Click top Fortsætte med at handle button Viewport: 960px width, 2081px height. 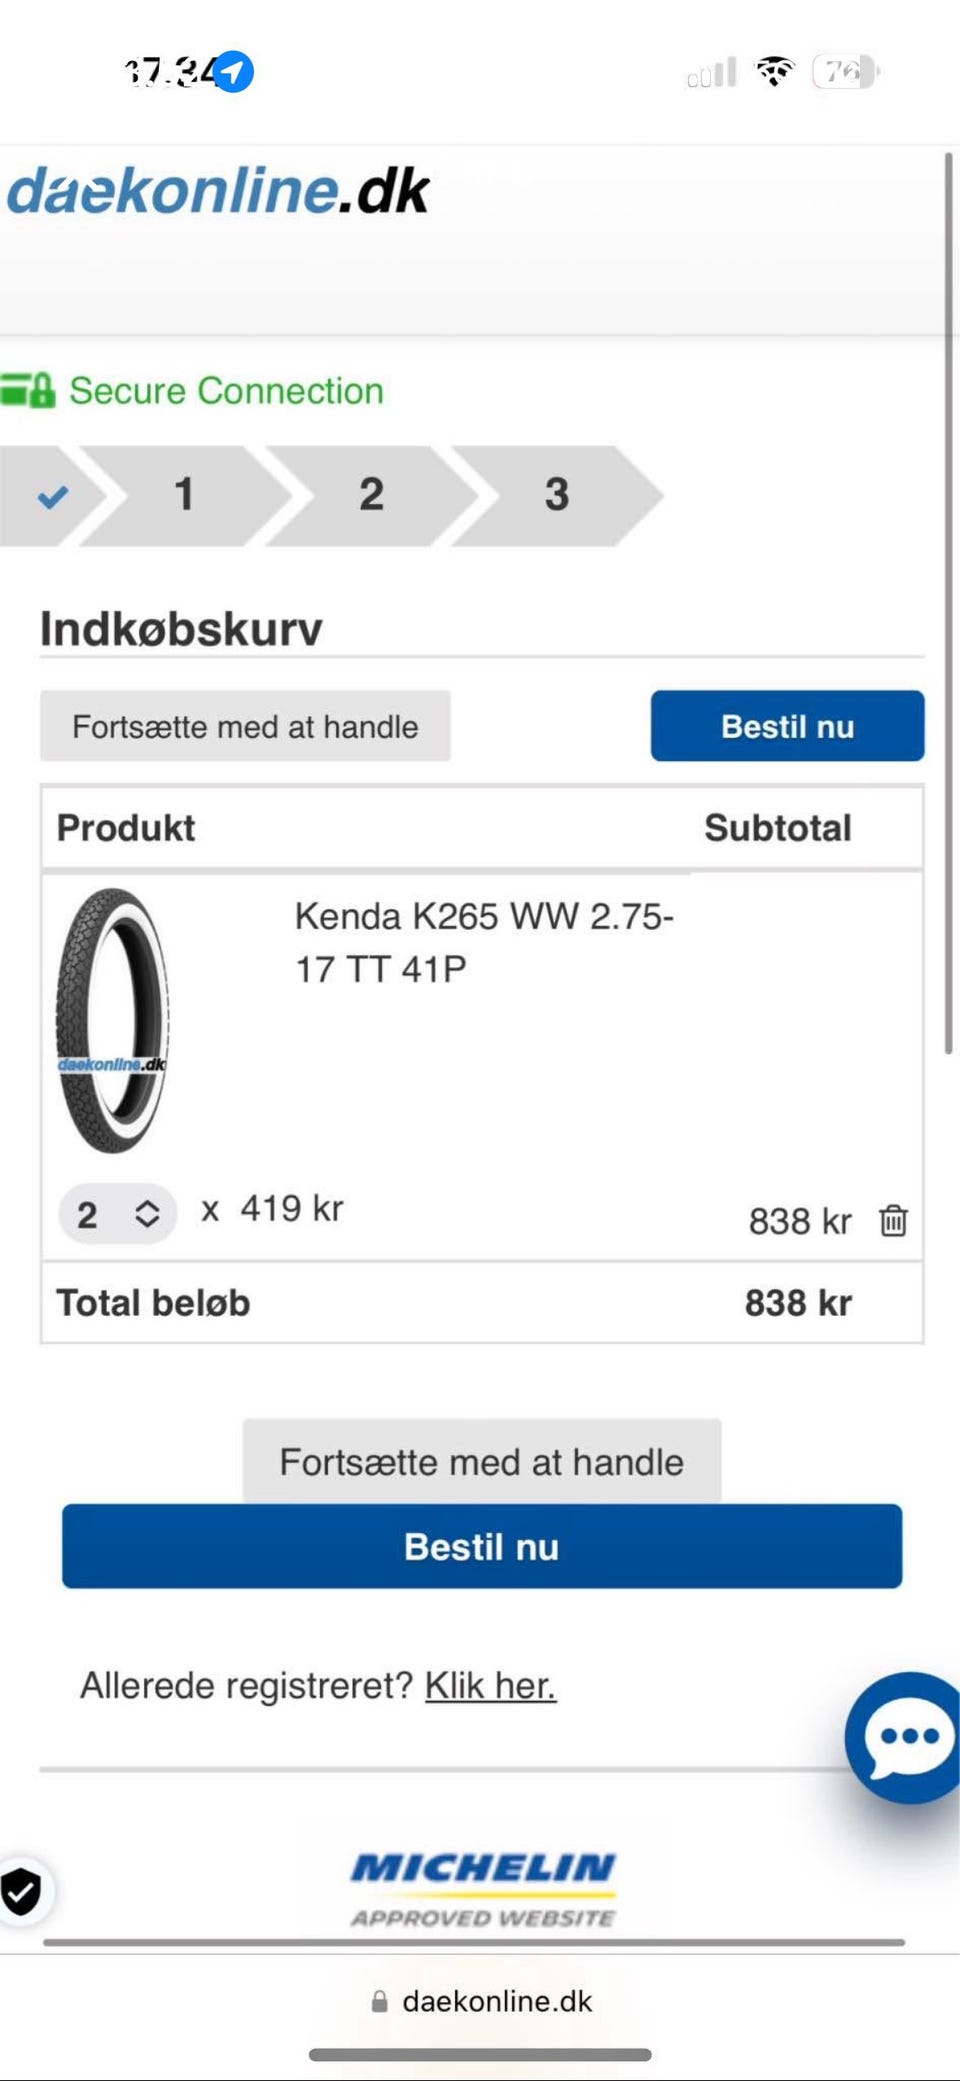(245, 727)
